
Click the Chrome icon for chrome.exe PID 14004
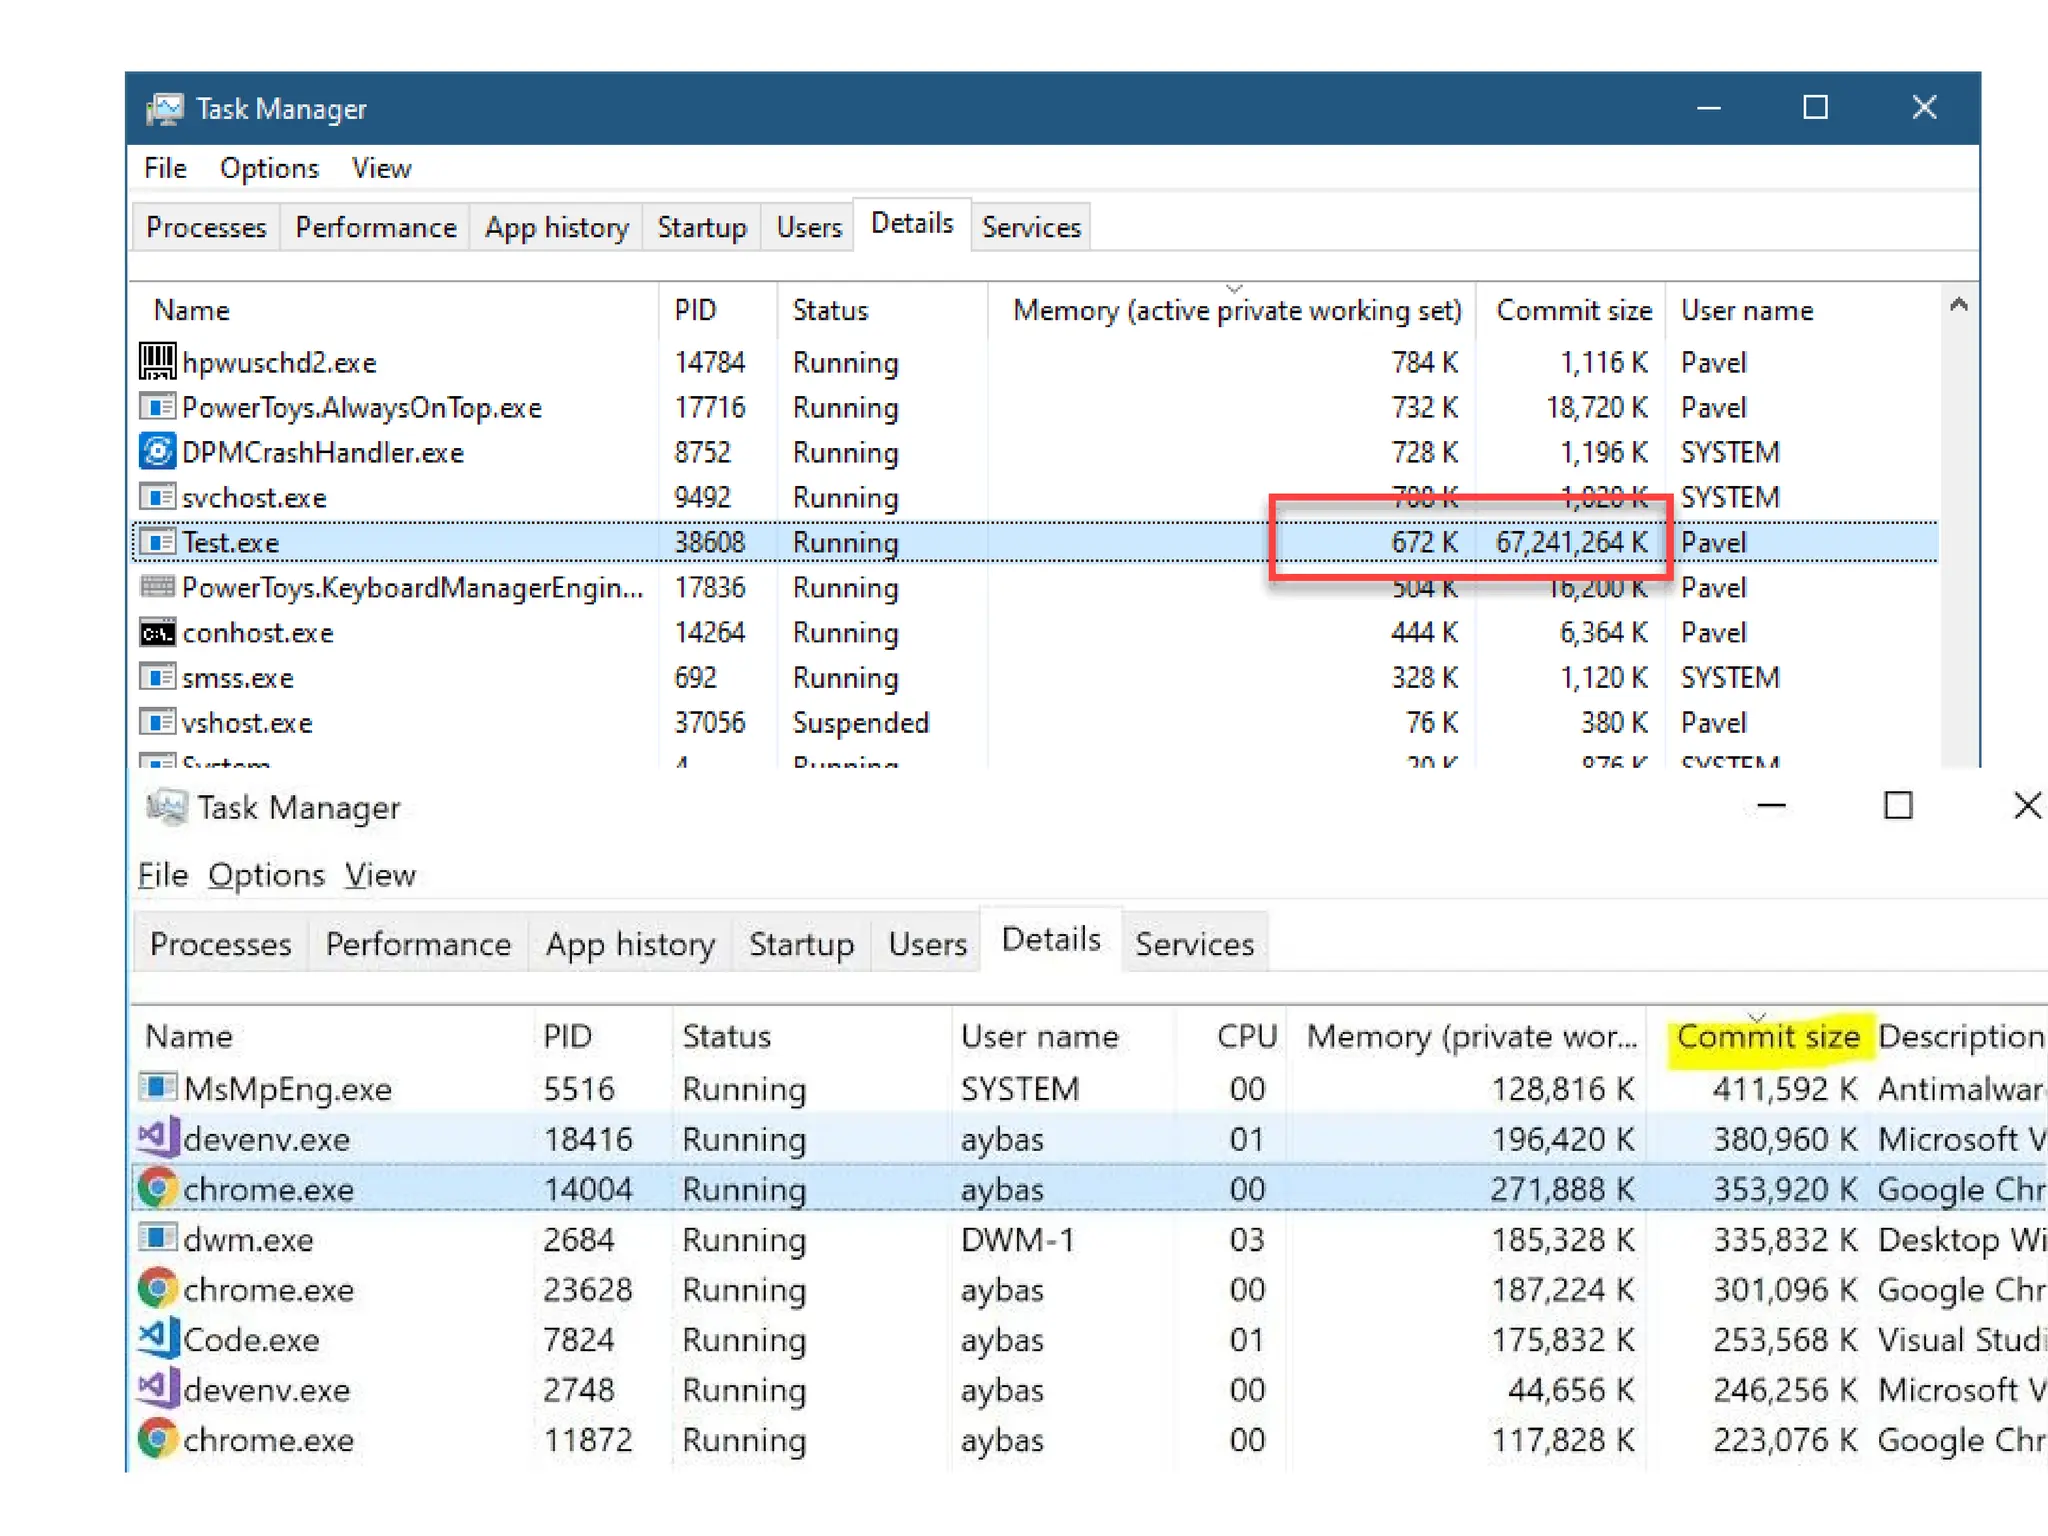click(x=157, y=1188)
